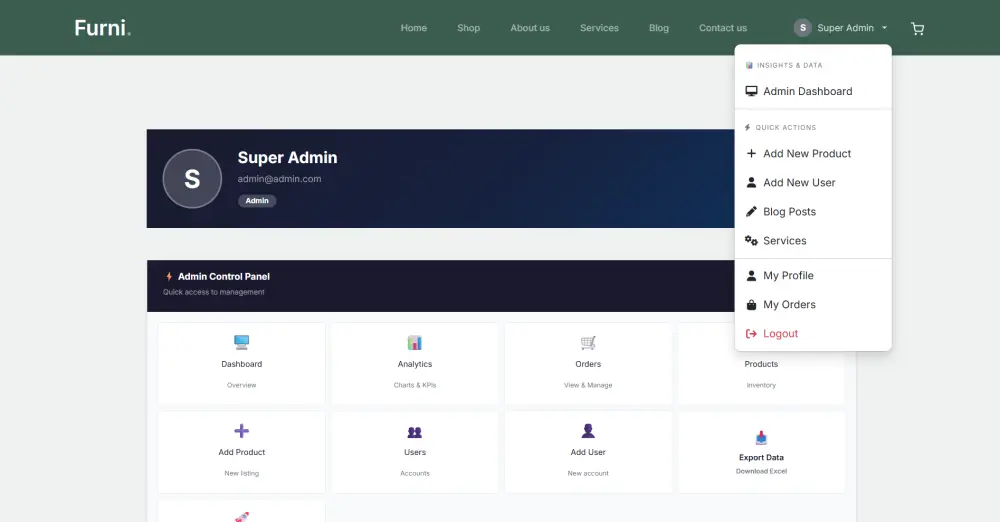Image resolution: width=1000 pixels, height=522 pixels.
Task: Open the shopping cart icon
Action: pyautogui.click(x=917, y=28)
